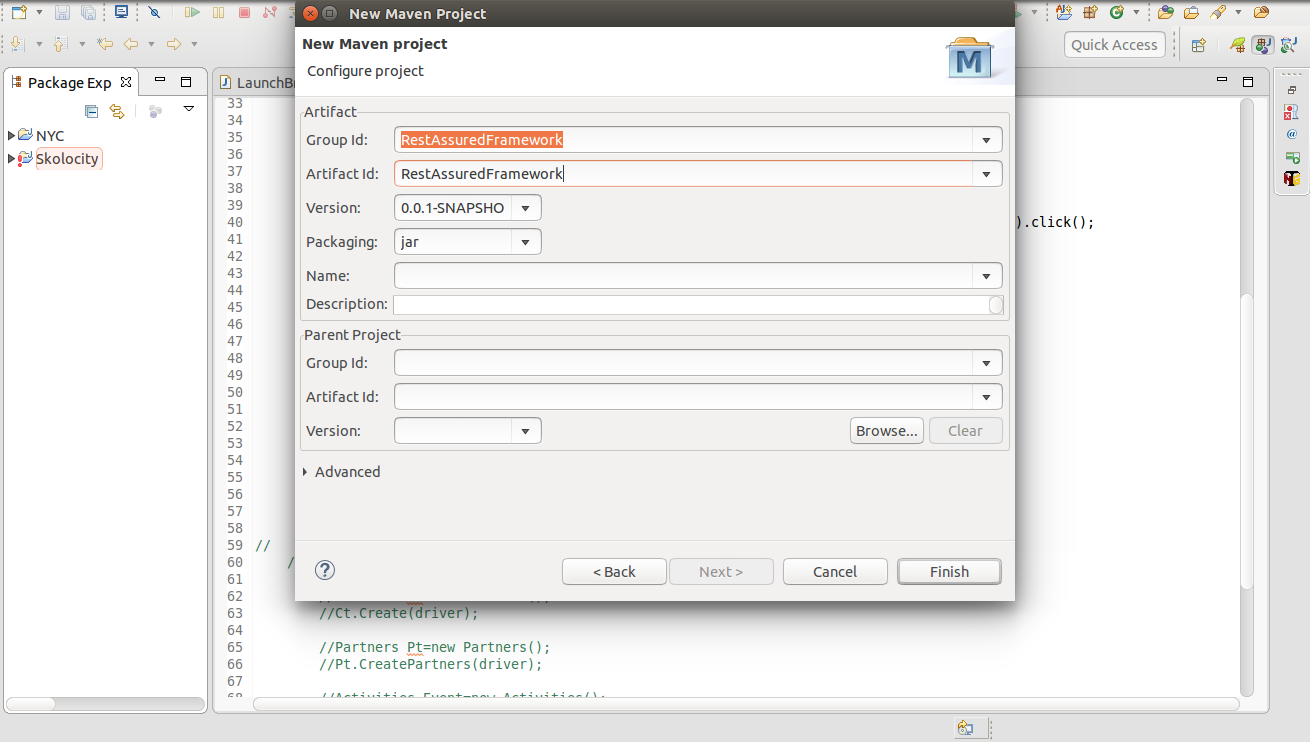Click the red Terminate debug icon
The width and height of the screenshot is (1310, 742).
click(x=244, y=13)
